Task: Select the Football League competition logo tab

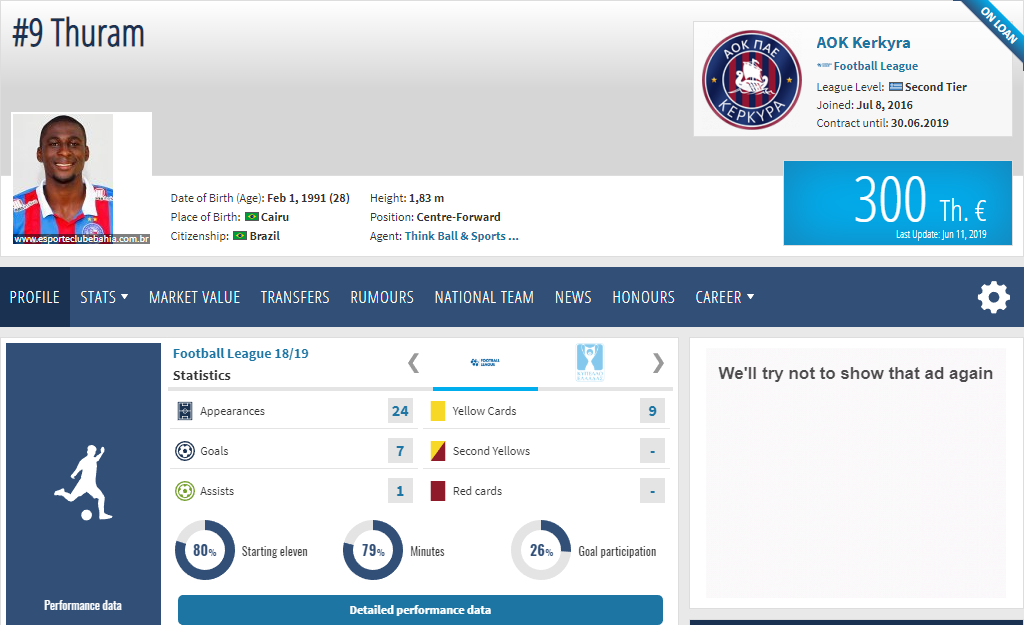Action: tap(485, 362)
